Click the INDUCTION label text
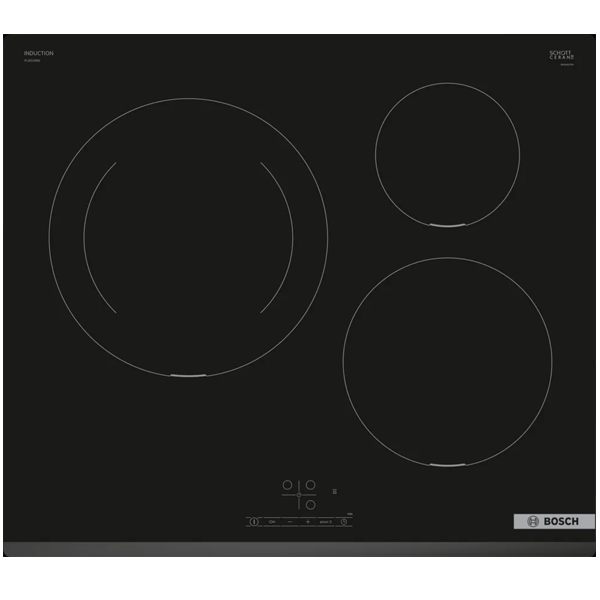600x600 pixels. 39,53
